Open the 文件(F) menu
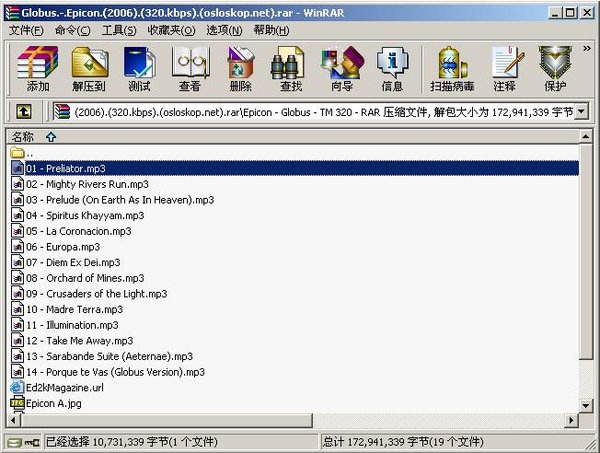This screenshot has width=600, height=453. pyautogui.click(x=26, y=30)
